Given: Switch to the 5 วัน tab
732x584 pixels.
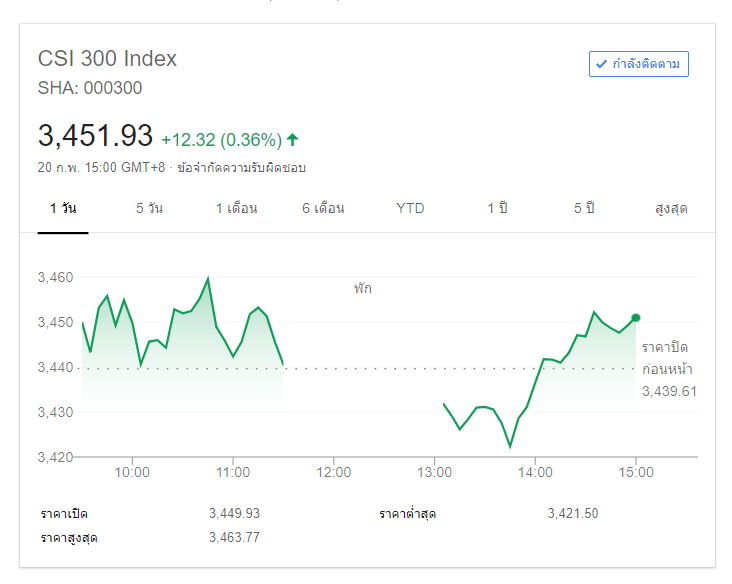Looking at the screenshot, I should [150, 208].
